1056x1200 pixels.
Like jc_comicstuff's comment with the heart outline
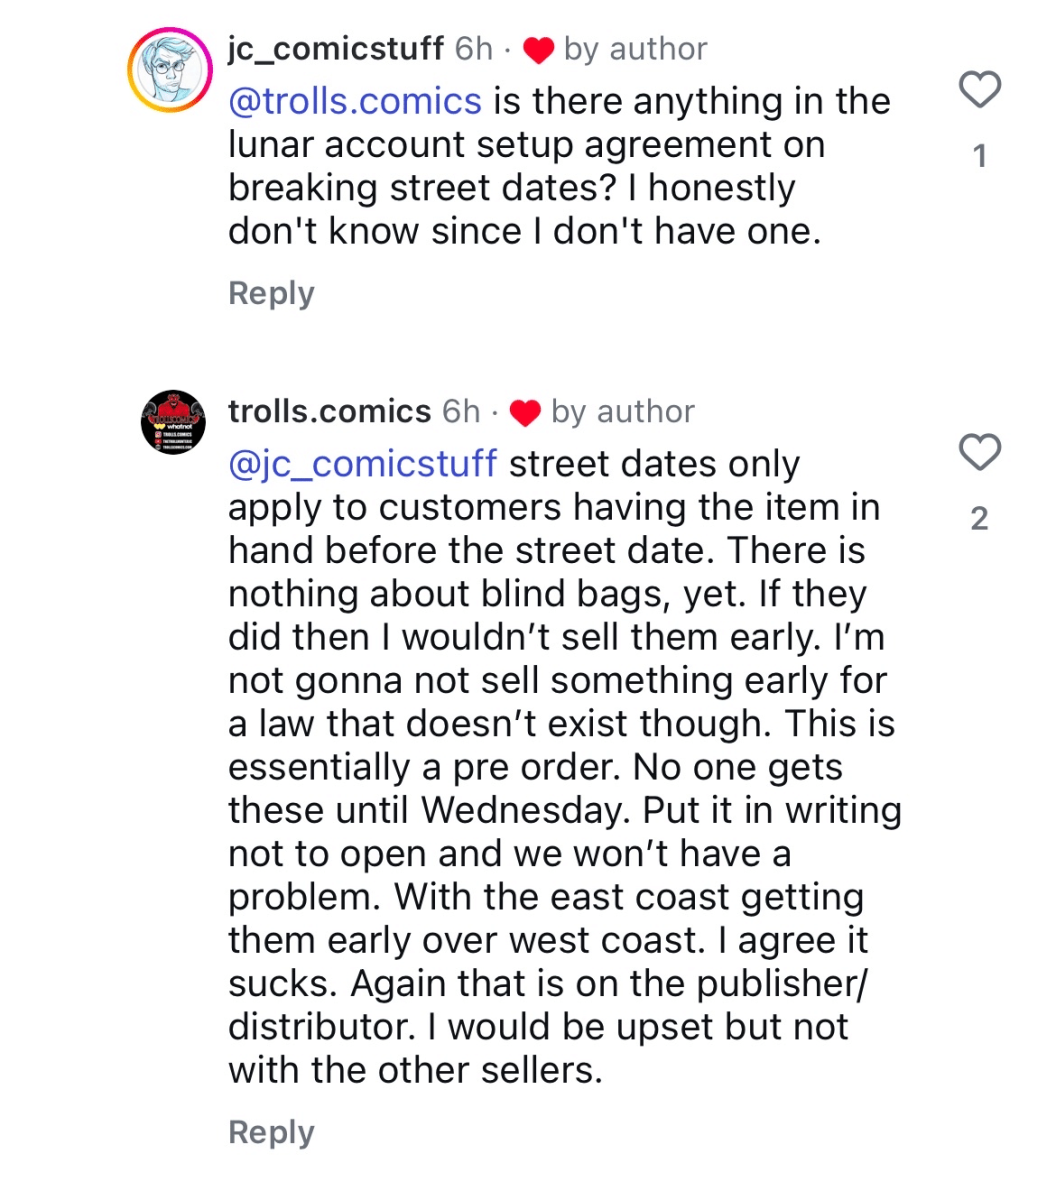[980, 90]
